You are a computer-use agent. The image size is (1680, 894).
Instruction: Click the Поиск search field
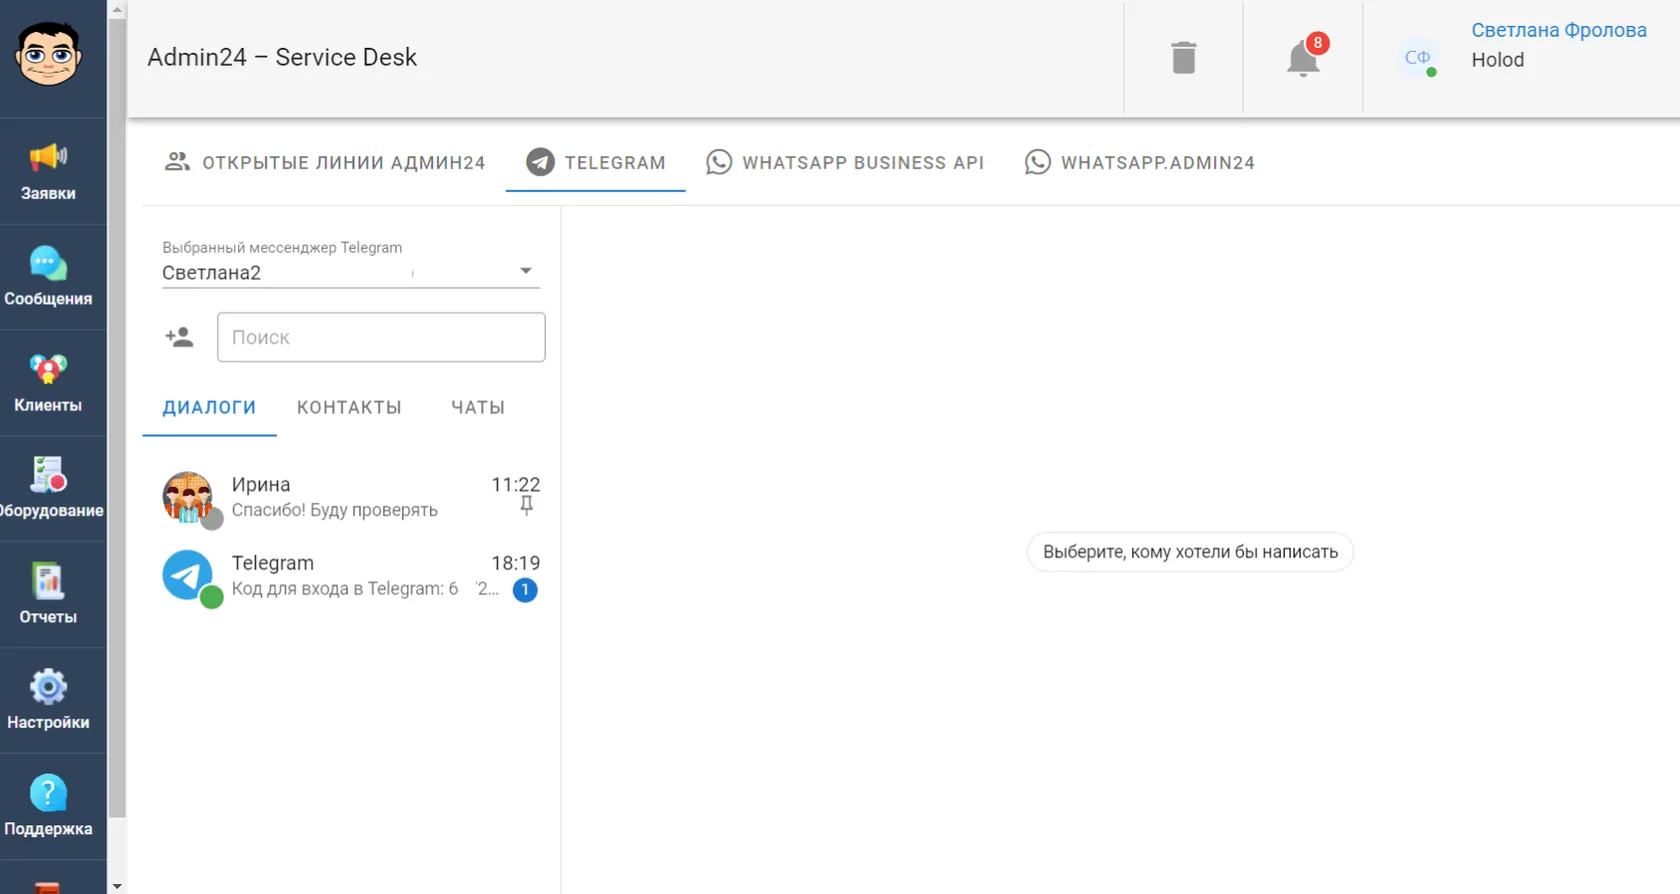pyautogui.click(x=381, y=337)
